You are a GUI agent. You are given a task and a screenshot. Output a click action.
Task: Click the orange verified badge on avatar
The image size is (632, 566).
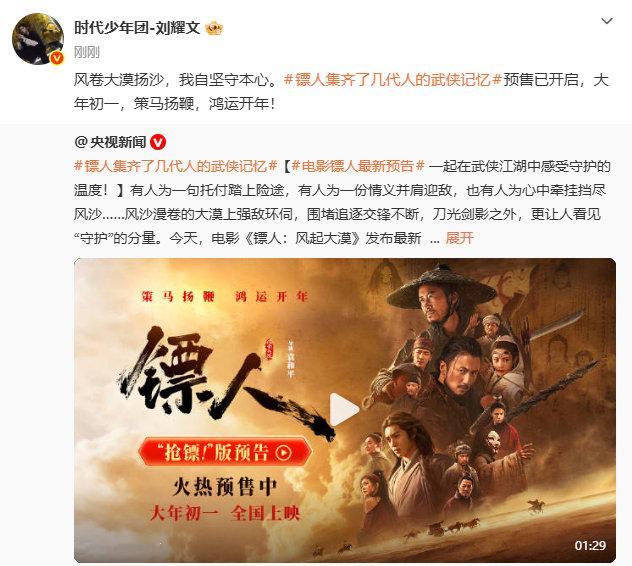tap(57, 58)
